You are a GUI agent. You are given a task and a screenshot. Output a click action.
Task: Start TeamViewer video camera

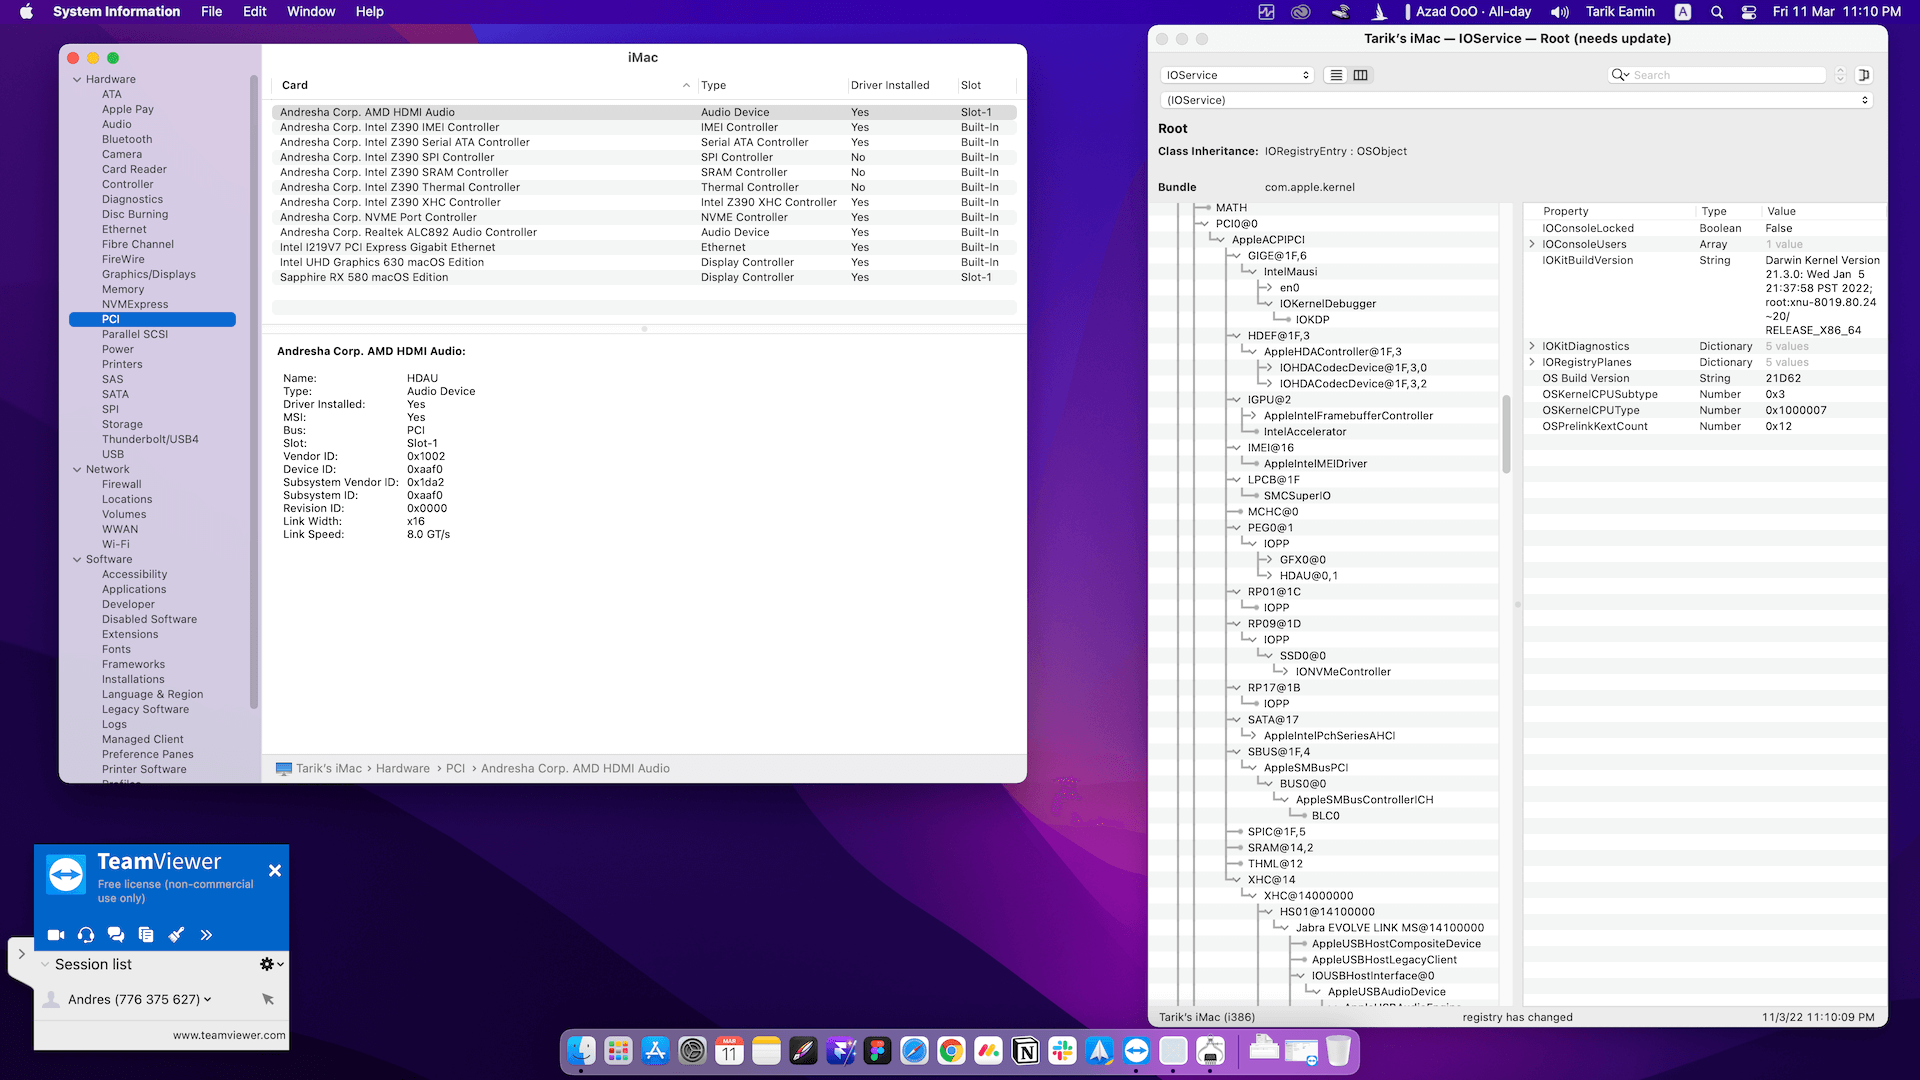coord(56,935)
